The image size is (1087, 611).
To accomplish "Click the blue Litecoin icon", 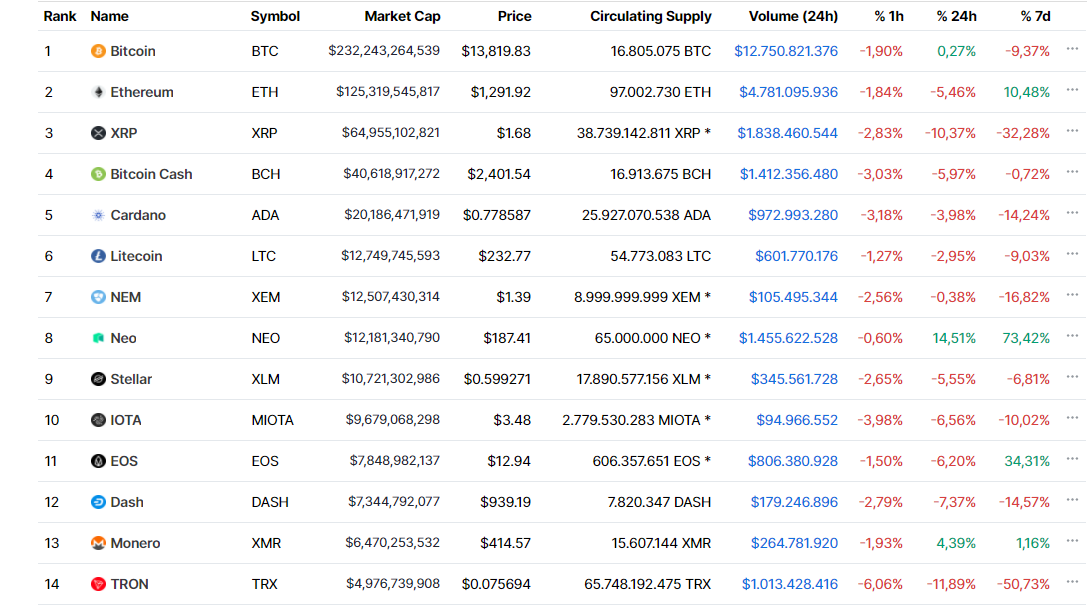I will 98,256.
